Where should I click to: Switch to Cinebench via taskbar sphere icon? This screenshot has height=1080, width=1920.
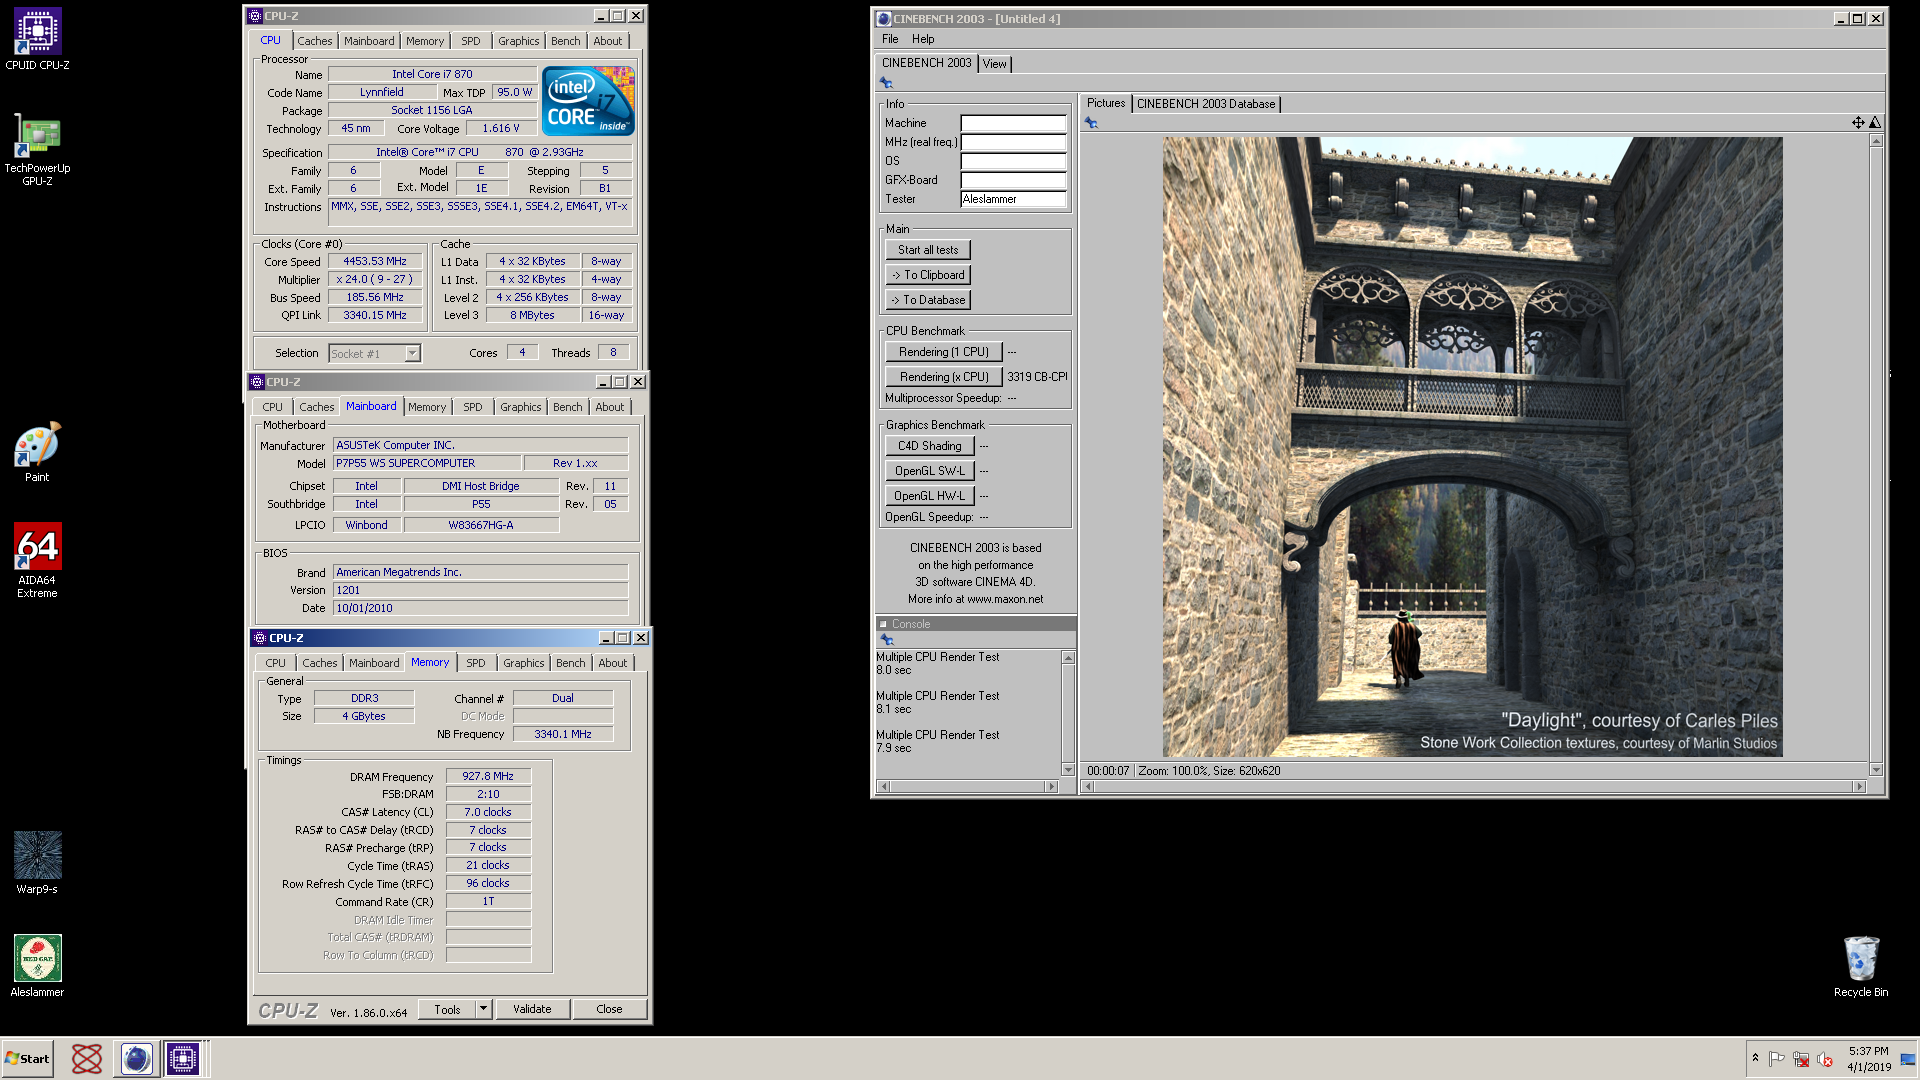[136, 1058]
